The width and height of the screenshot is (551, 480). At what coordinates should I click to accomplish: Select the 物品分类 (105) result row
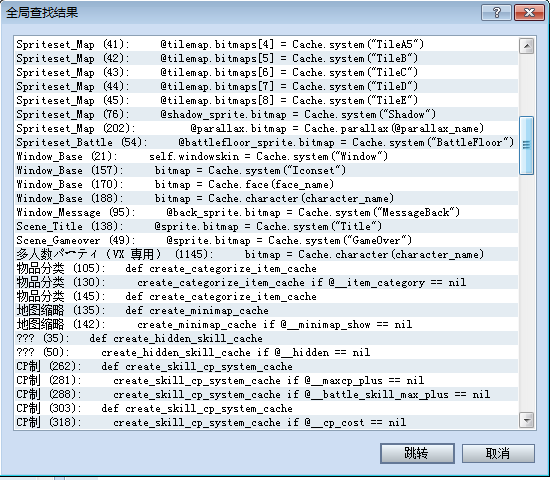pos(266,268)
